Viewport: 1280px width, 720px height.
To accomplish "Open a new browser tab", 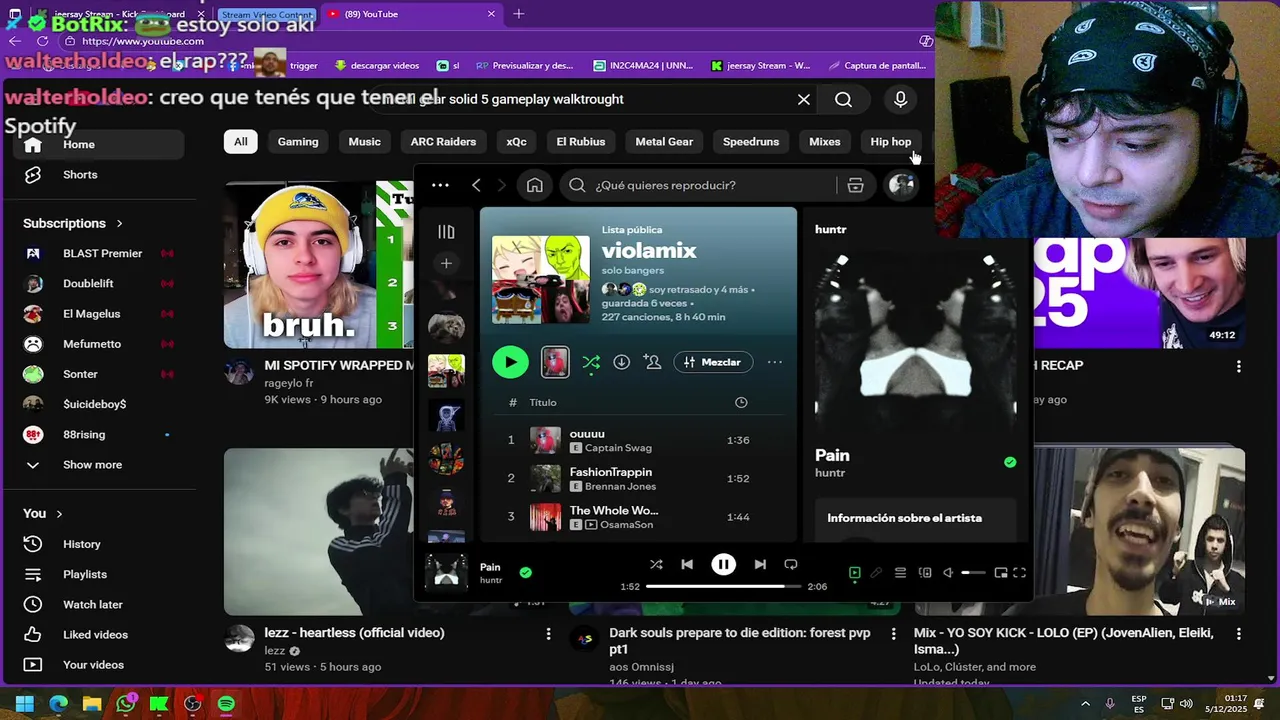I will coord(518,14).
